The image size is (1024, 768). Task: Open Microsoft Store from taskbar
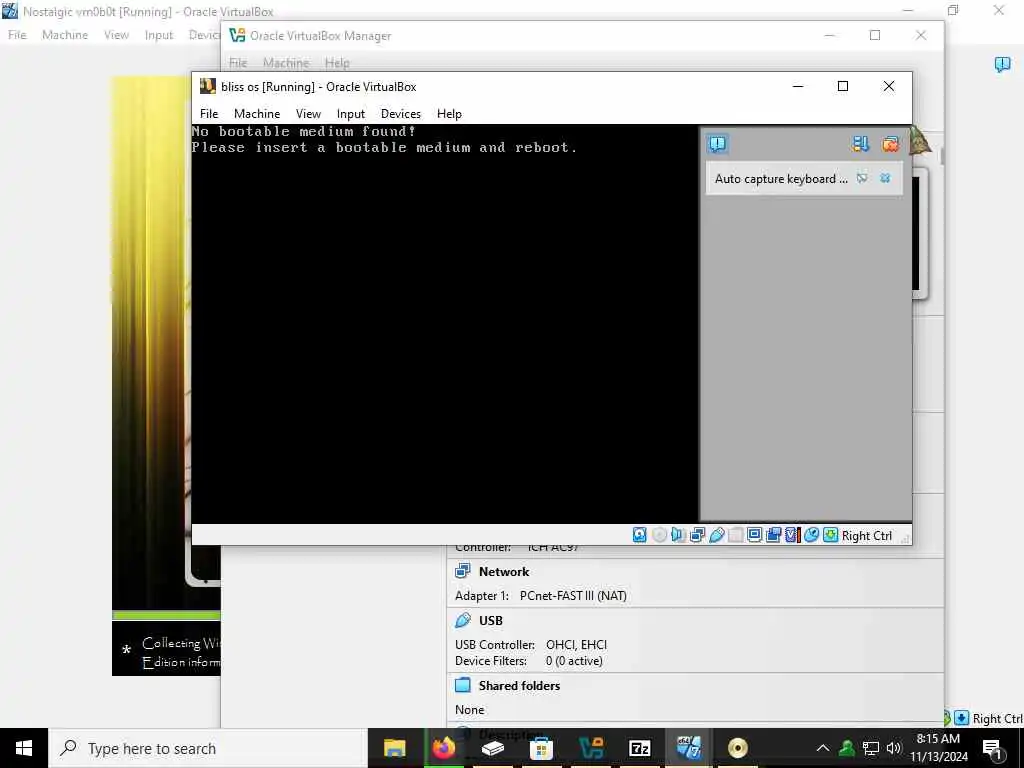[x=541, y=748]
